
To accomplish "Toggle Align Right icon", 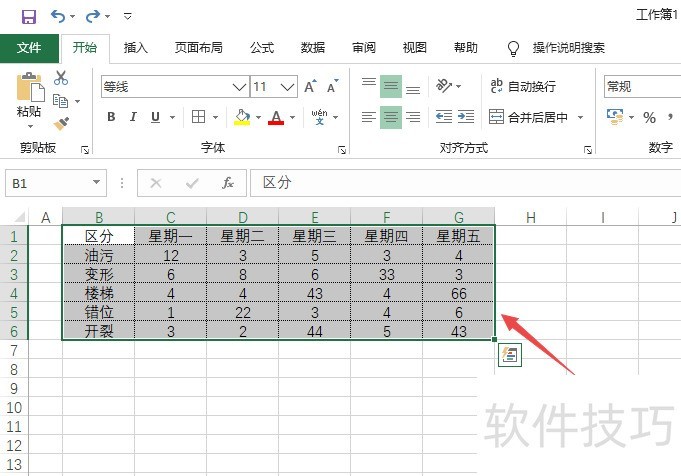I will [x=413, y=117].
